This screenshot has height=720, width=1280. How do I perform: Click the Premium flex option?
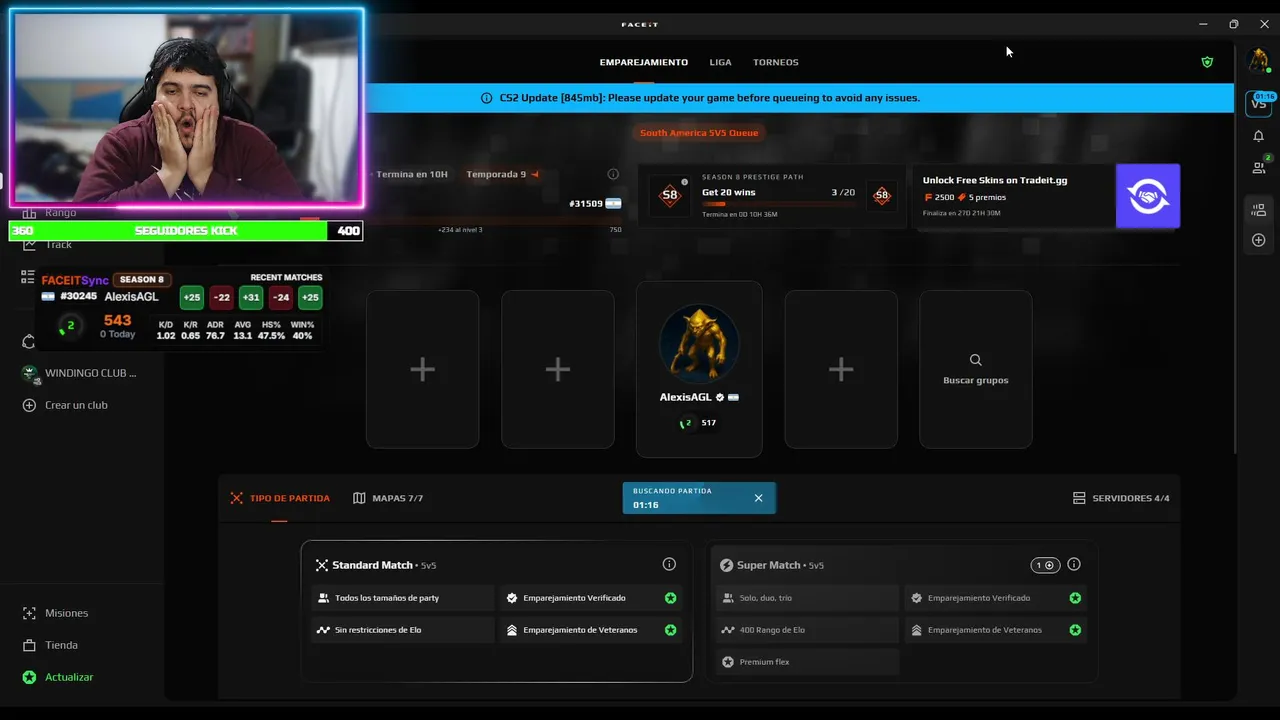(807, 662)
